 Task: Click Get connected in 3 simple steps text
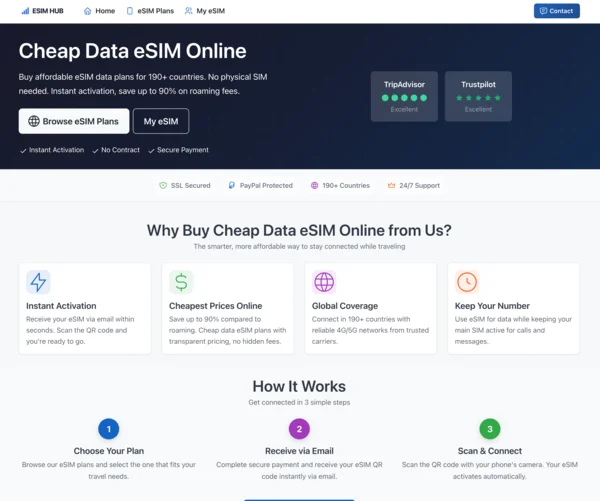pos(299,402)
